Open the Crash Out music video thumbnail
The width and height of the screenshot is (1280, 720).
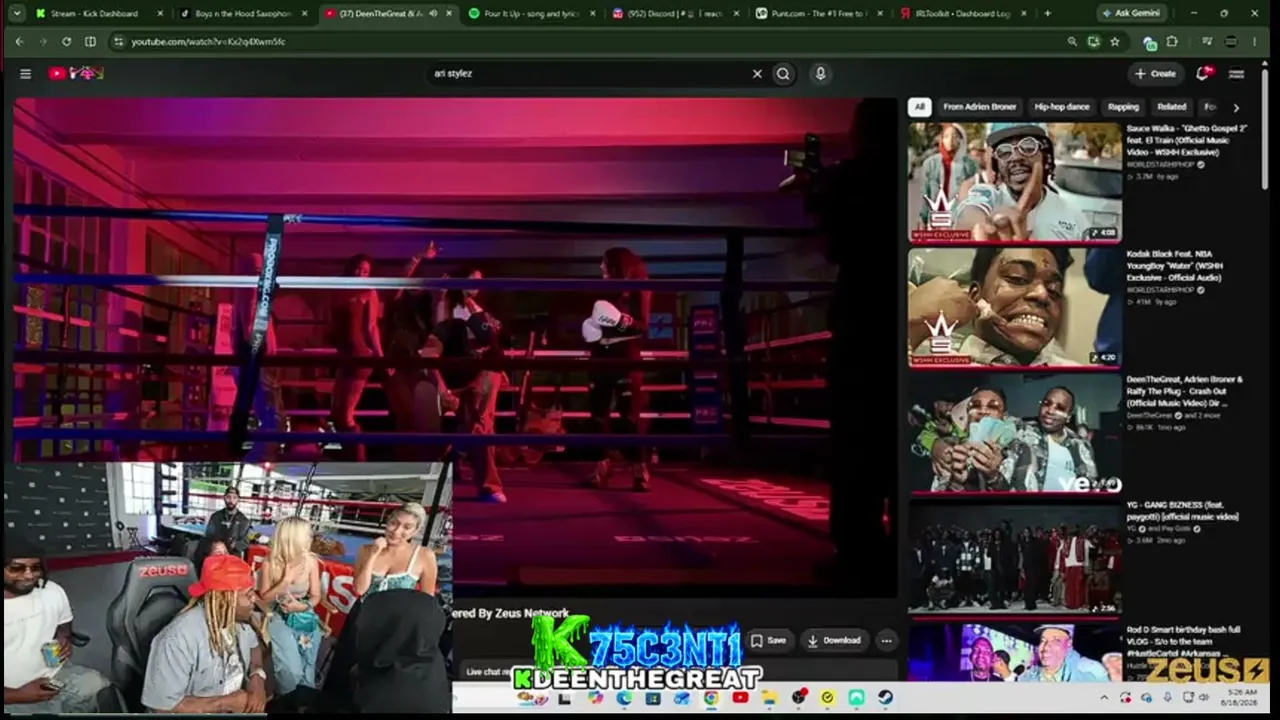tap(1015, 432)
